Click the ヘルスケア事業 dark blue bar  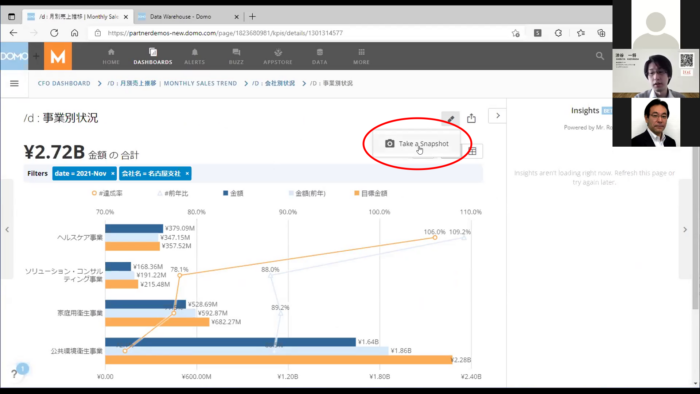(134, 228)
